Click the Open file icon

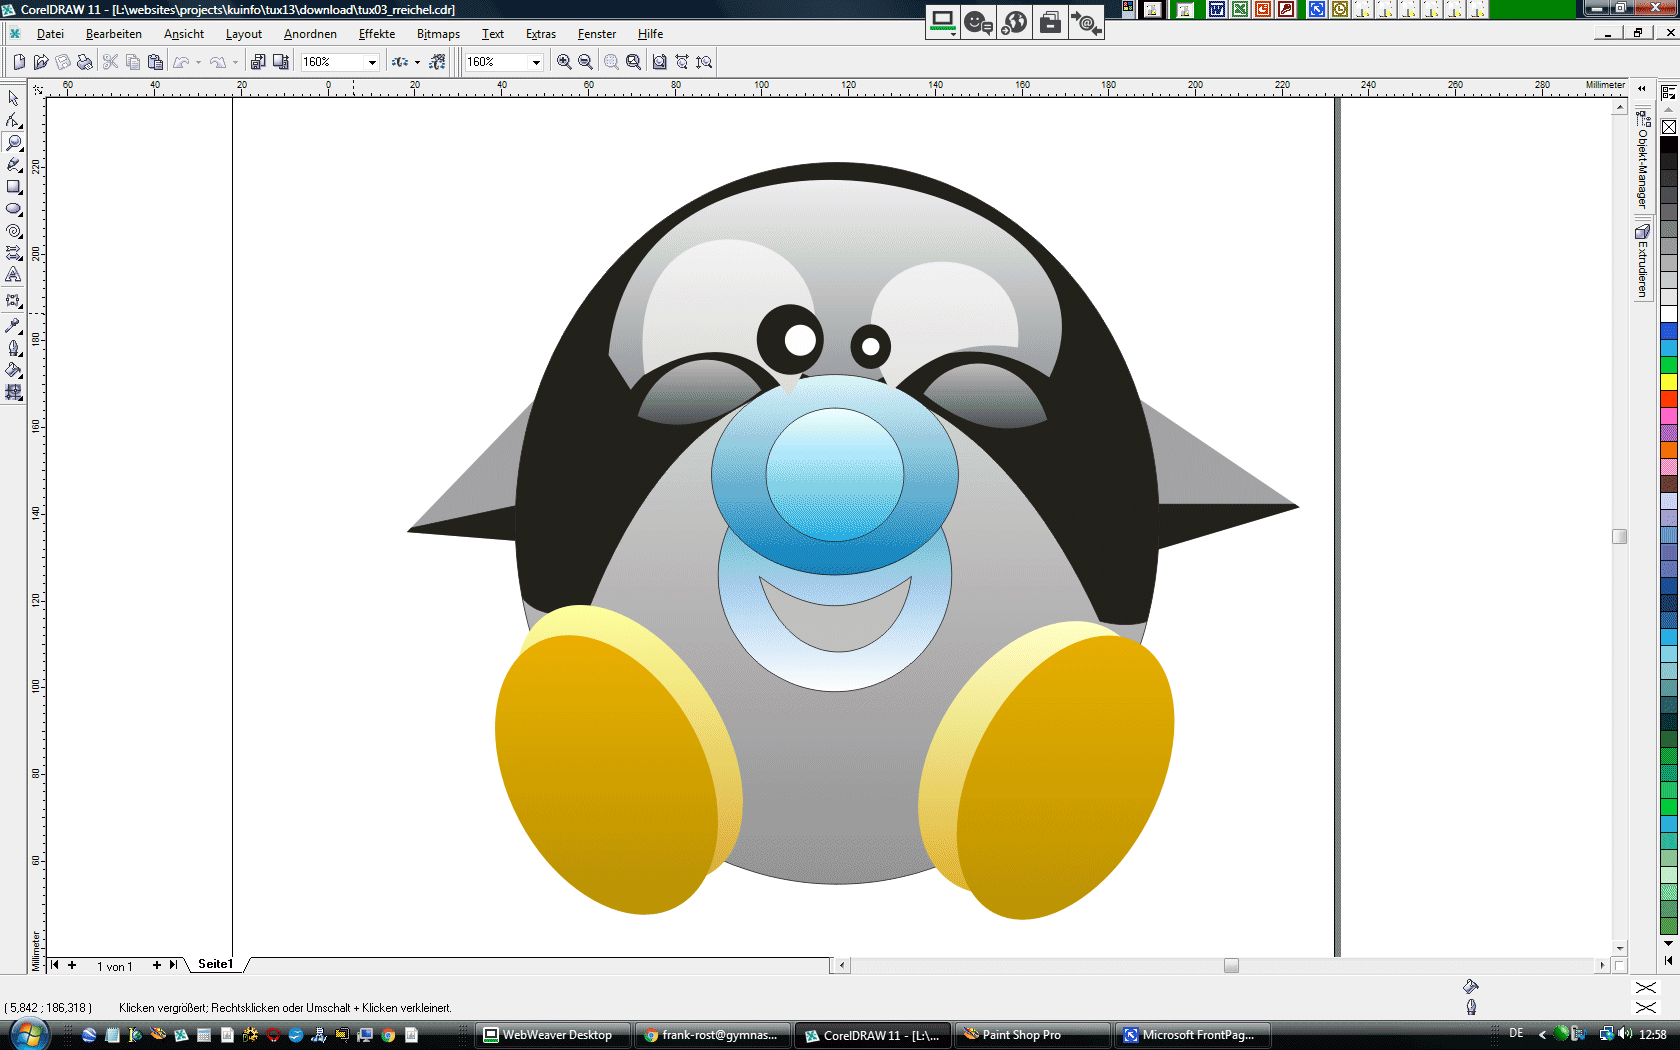(41, 62)
